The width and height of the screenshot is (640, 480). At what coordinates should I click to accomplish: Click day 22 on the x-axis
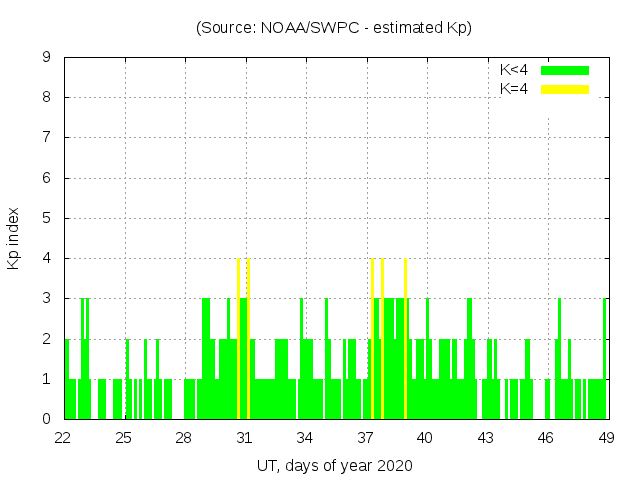coord(63,438)
